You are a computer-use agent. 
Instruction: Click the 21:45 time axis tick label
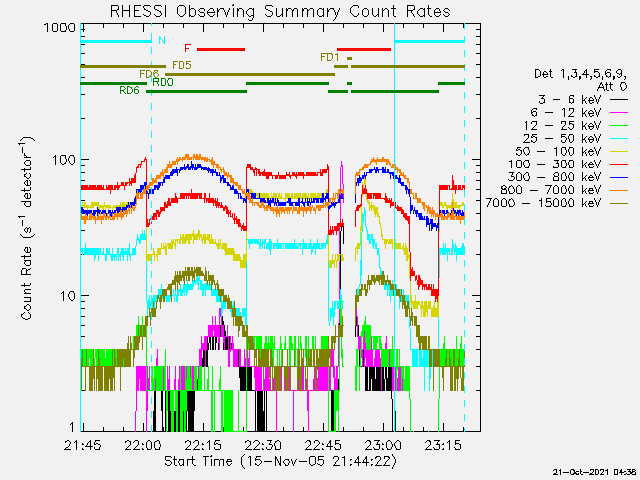coord(83,445)
